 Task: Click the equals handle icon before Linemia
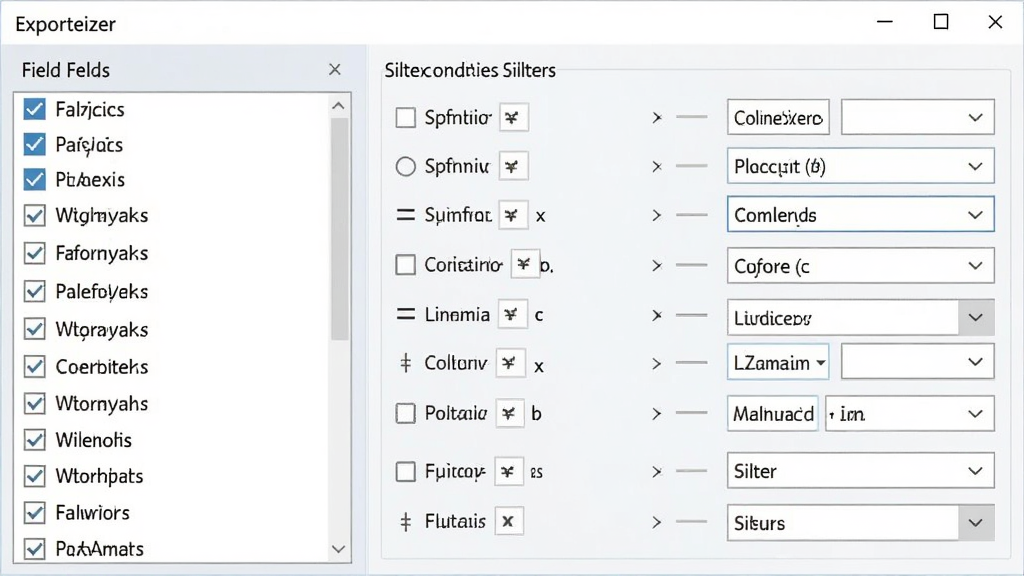pyautogui.click(x=406, y=315)
